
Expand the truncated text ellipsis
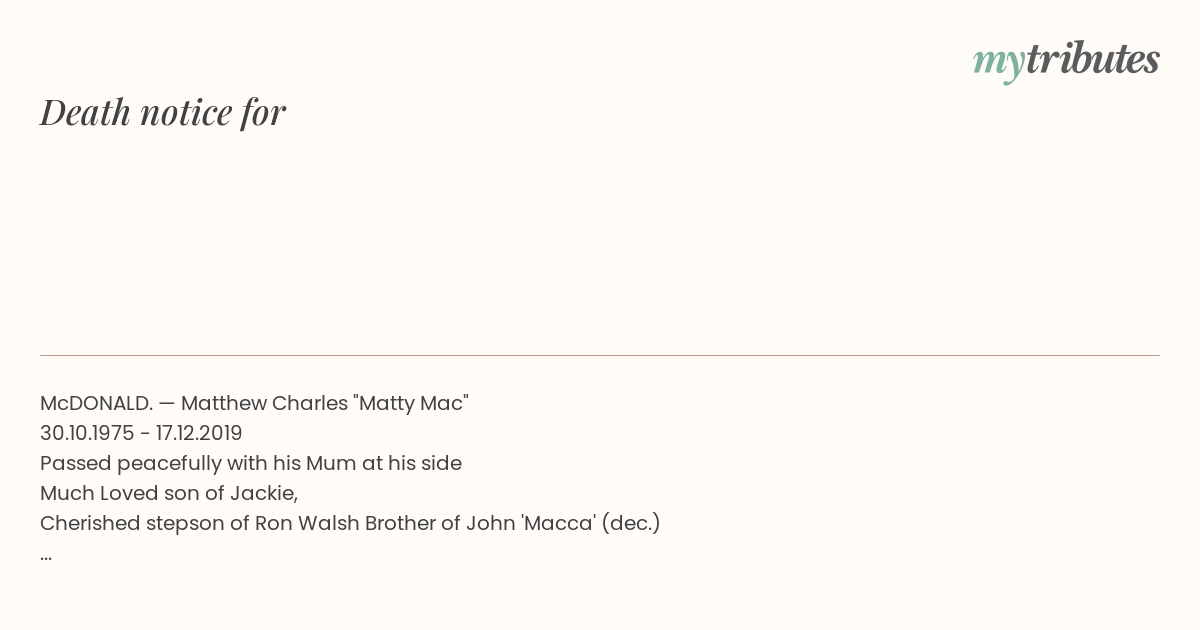coord(46,556)
